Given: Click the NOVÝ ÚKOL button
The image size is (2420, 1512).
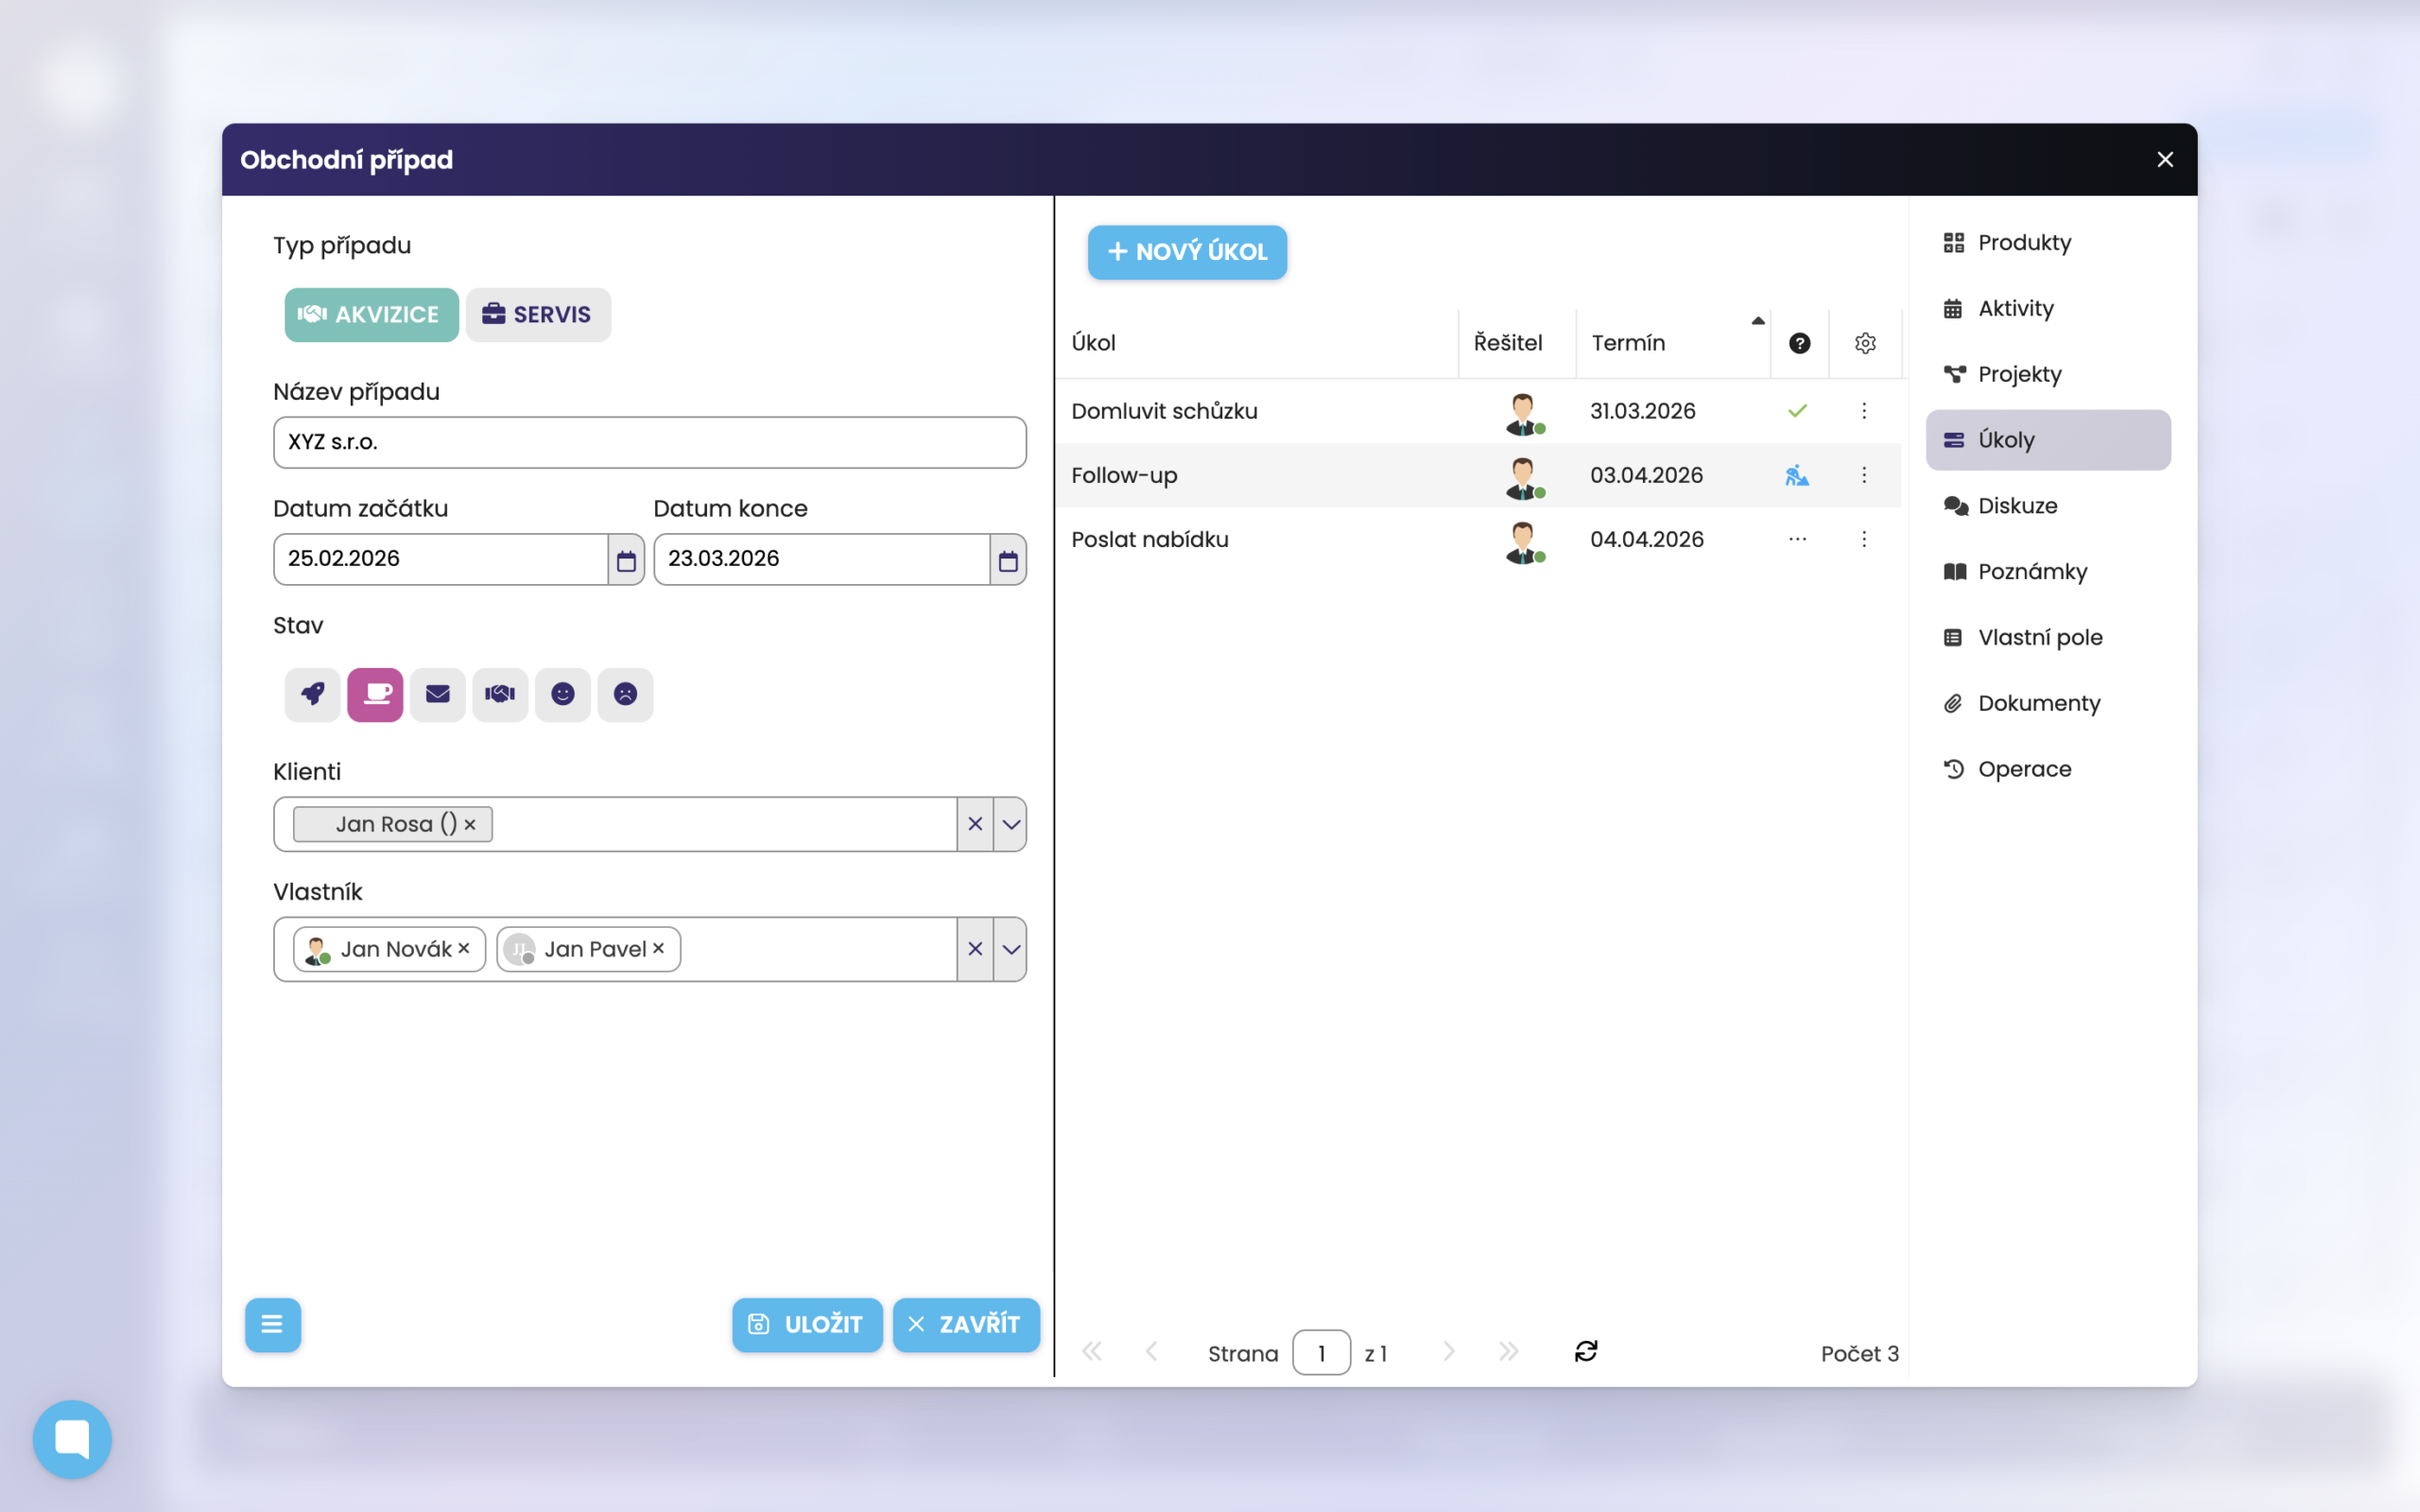Looking at the screenshot, I should point(1187,252).
